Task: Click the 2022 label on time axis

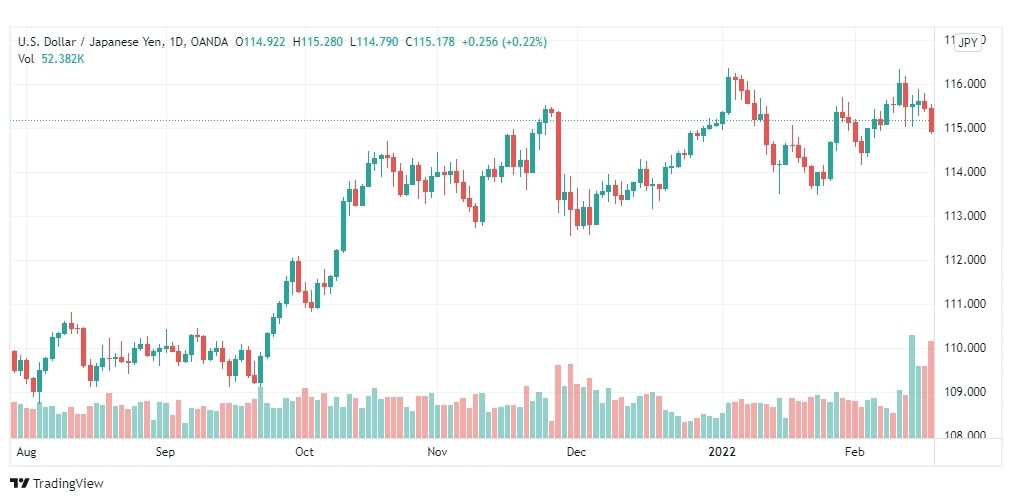Action: click(x=721, y=451)
